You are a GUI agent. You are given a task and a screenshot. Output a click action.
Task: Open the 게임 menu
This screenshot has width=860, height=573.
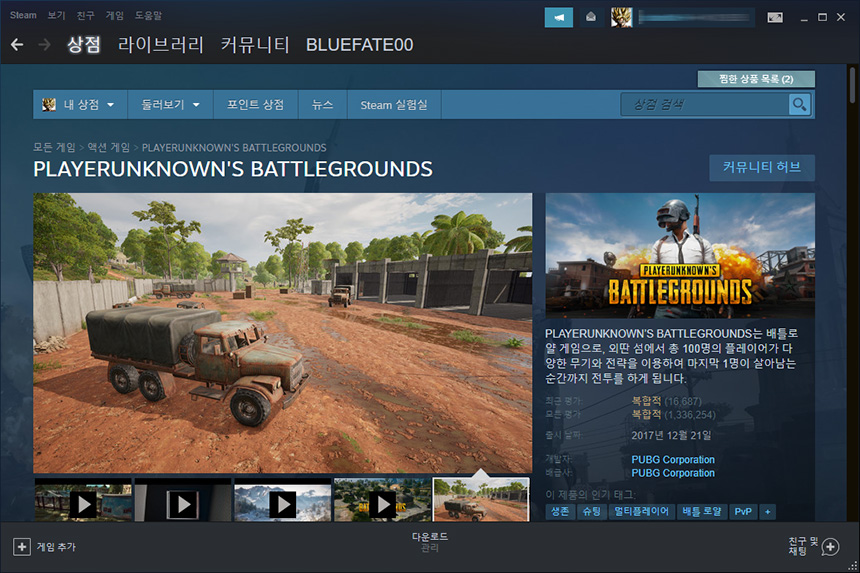(x=115, y=15)
